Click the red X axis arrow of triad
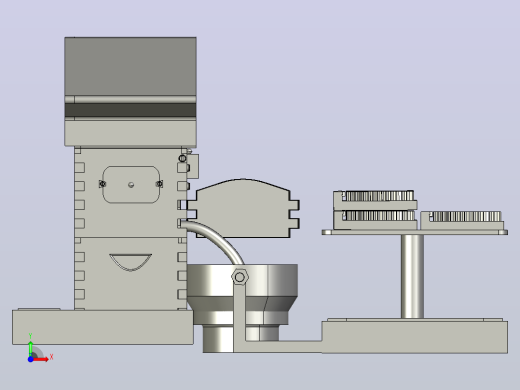Image resolution: width=520 pixels, height=390 pixels. (40, 359)
